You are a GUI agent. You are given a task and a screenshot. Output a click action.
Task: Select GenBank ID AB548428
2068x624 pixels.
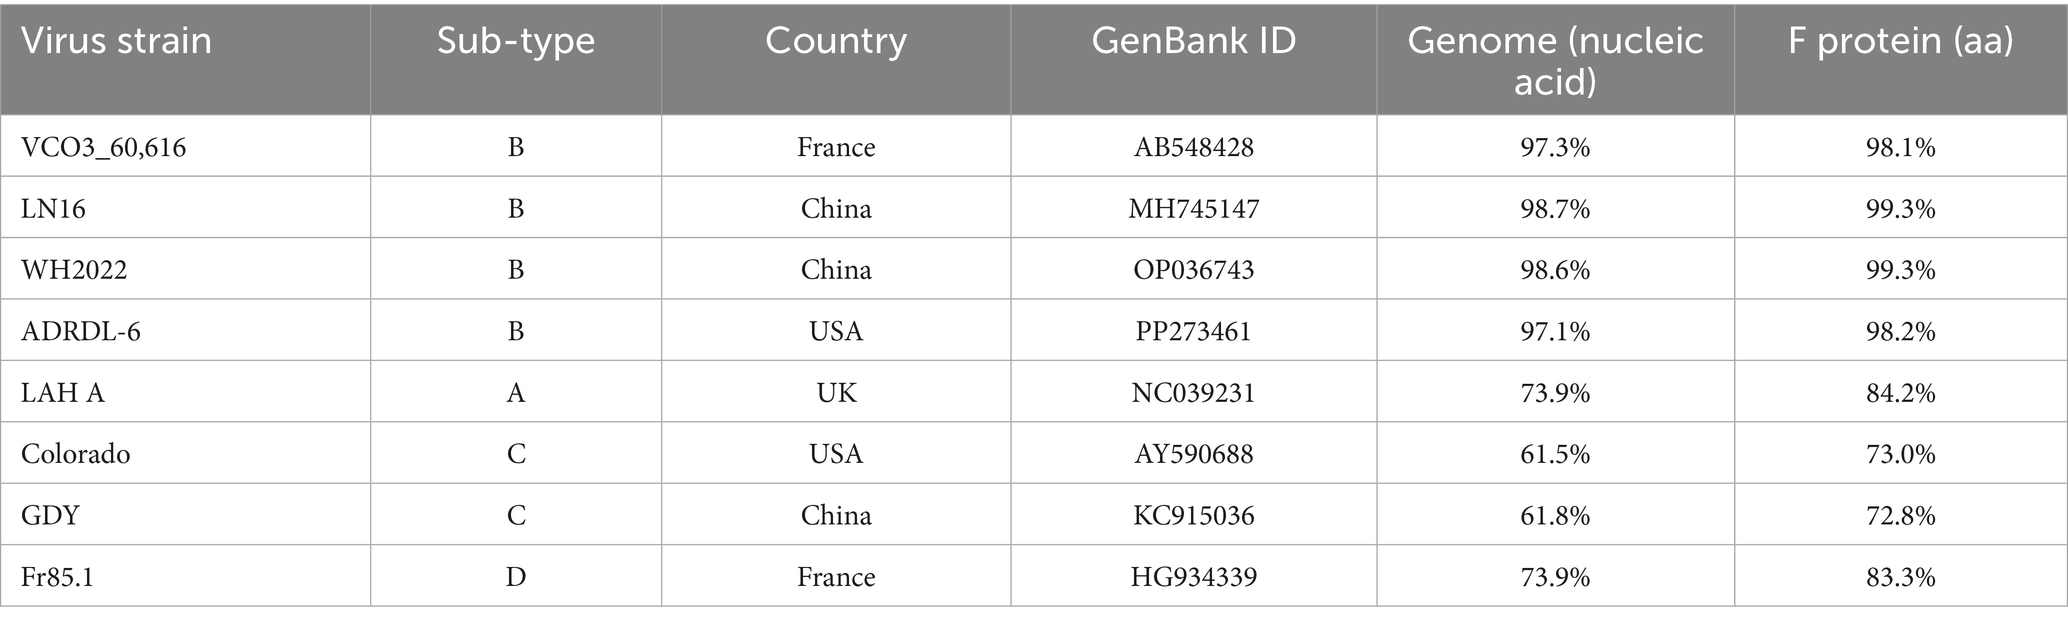point(1193,147)
